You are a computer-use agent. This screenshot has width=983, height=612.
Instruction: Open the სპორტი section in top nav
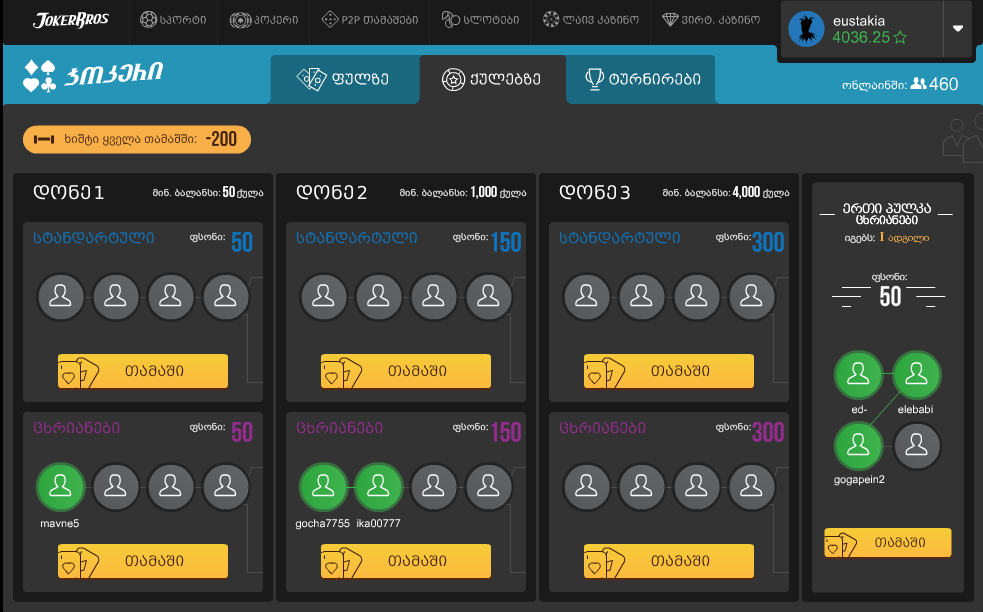pyautogui.click(x=173, y=20)
